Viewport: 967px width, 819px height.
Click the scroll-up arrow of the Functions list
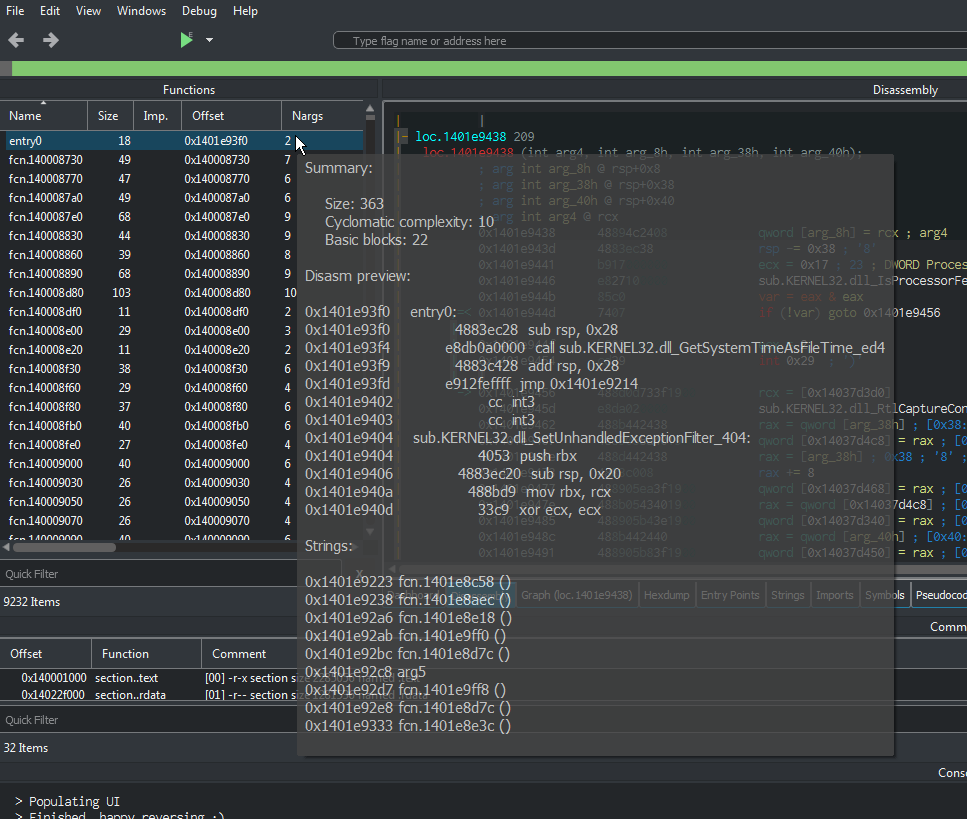click(370, 109)
